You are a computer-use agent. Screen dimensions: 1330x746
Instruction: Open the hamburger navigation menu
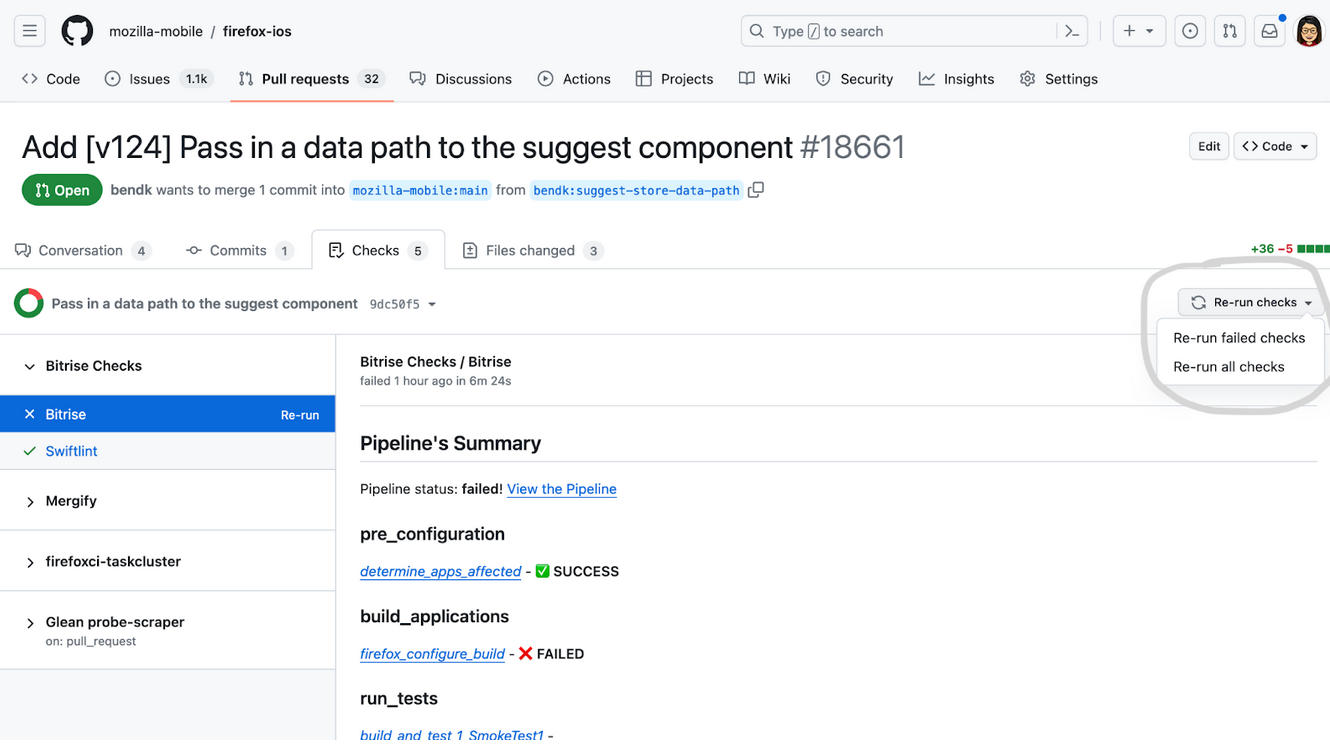pyautogui.click(x=30, y=31)
